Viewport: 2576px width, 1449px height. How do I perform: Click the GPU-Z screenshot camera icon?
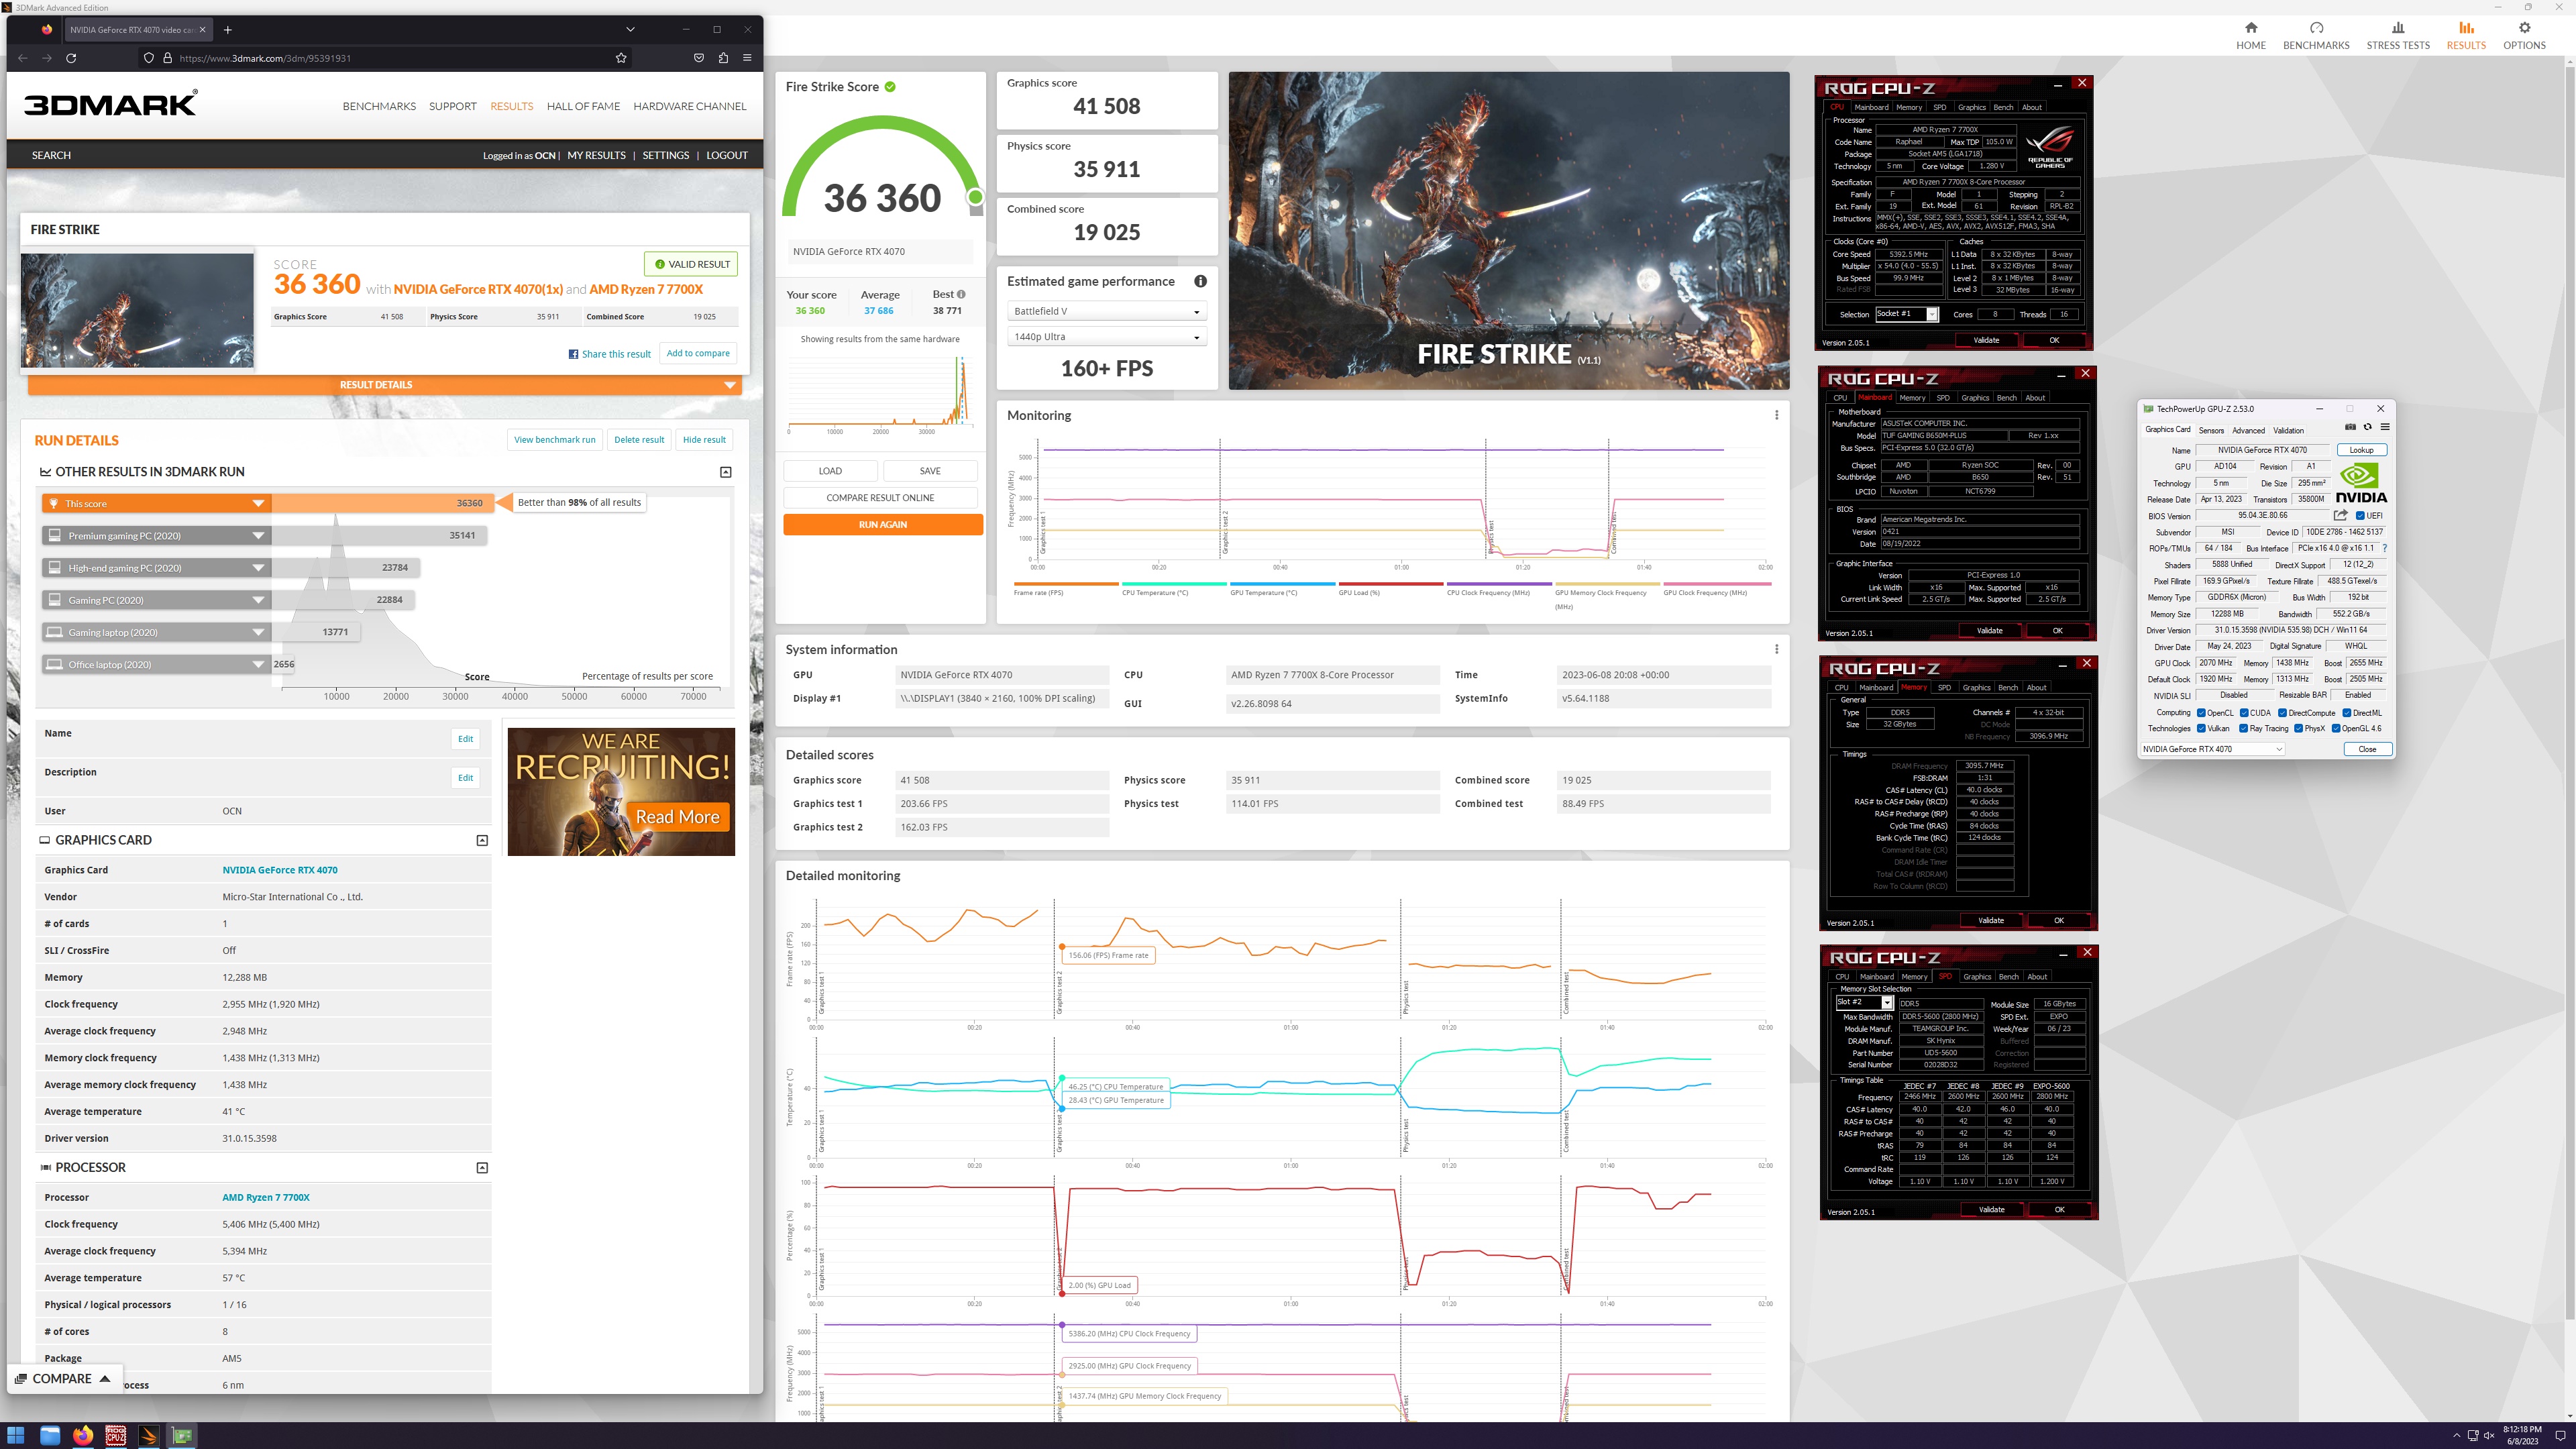point(2350,427)
